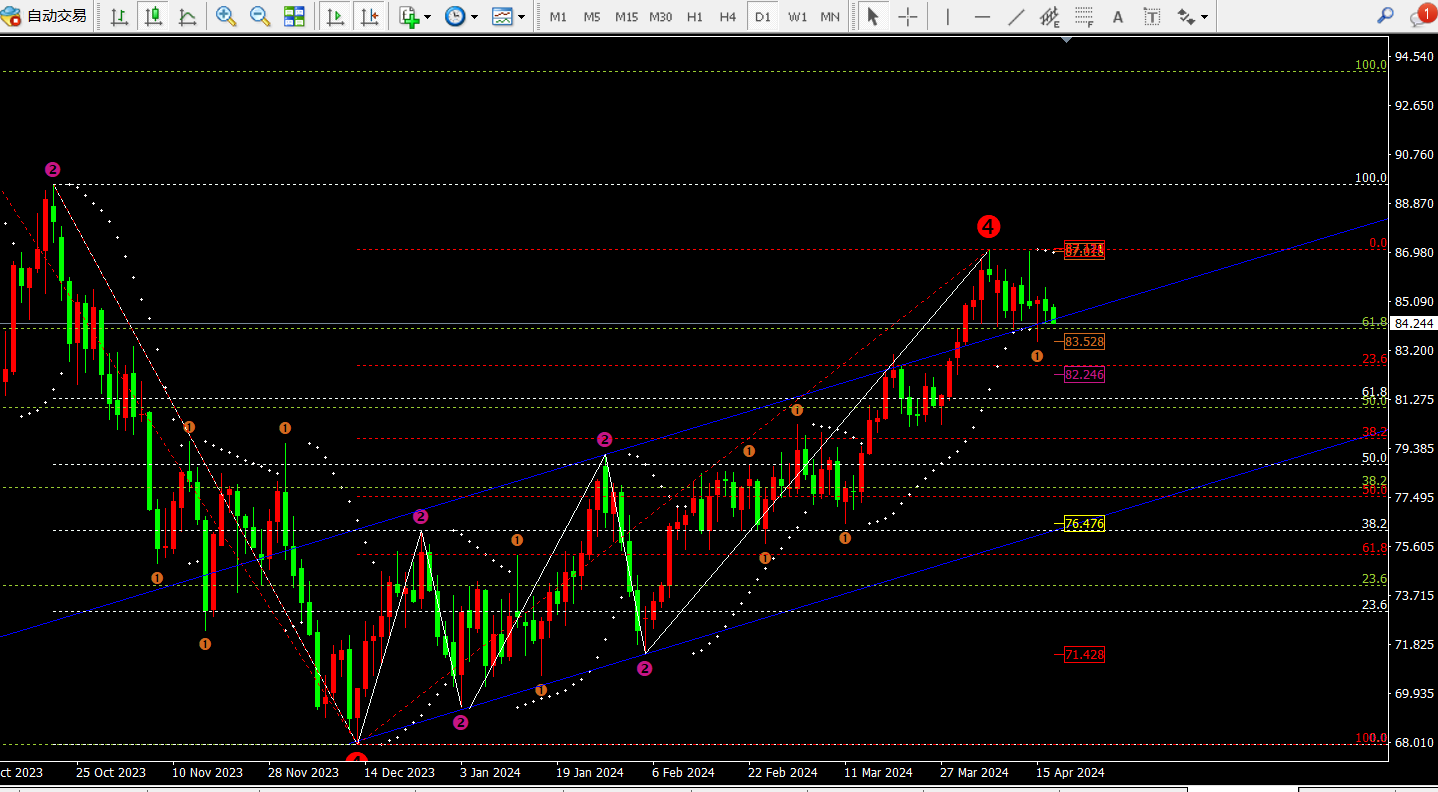
Task: Draw a vertical line on chart
Action: coord(948,16)
